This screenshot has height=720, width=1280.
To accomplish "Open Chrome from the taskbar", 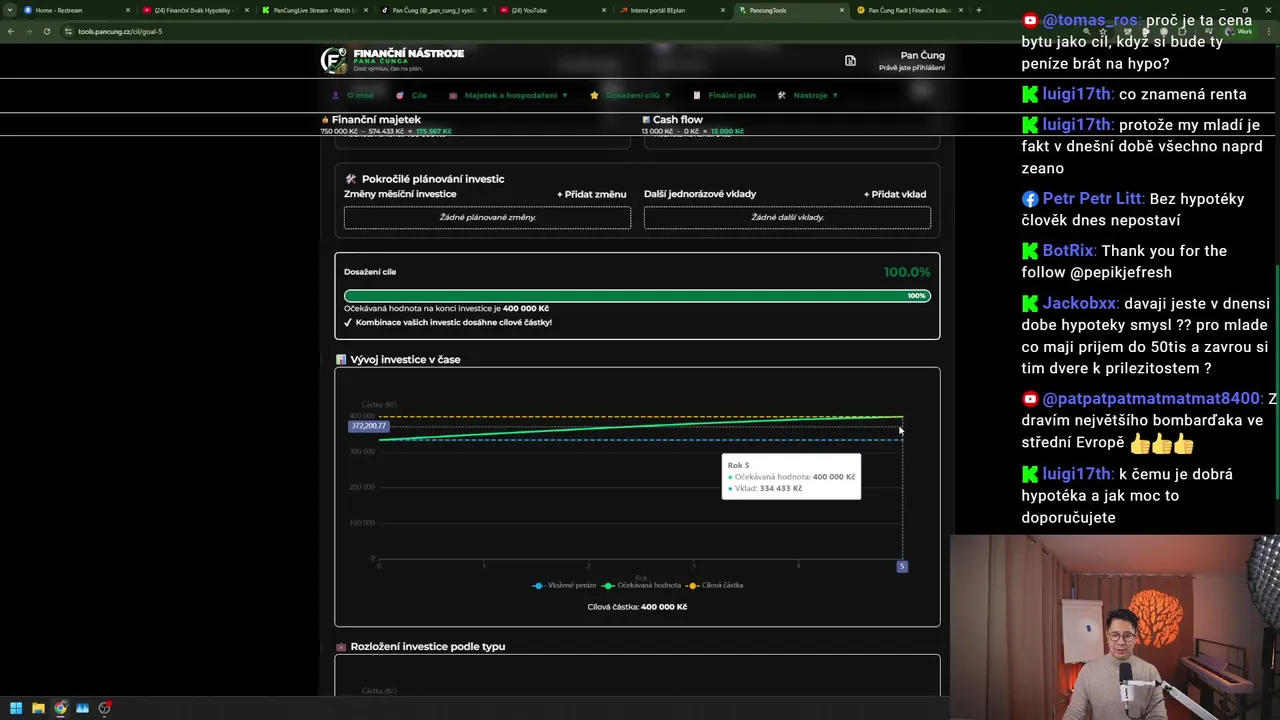I will tap(61, 708).
